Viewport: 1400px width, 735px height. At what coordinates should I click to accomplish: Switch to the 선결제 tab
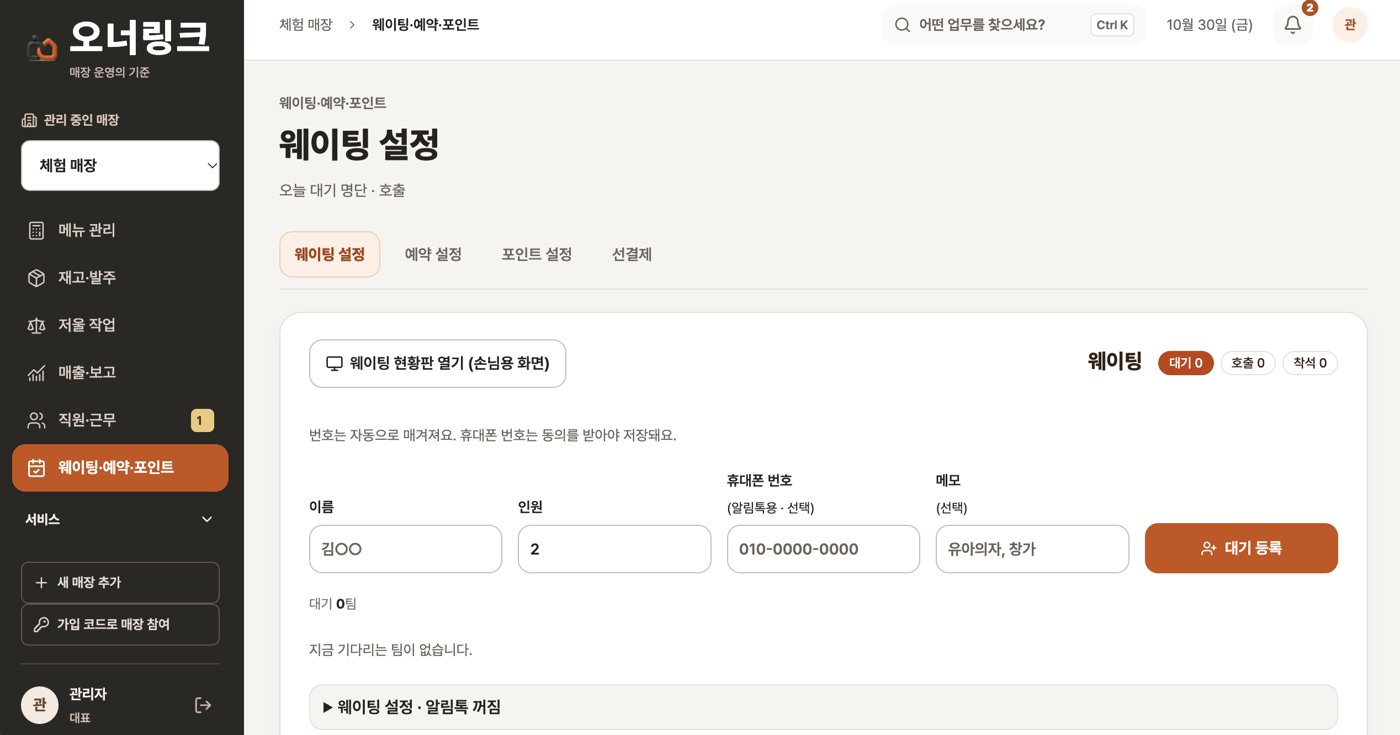632,254
